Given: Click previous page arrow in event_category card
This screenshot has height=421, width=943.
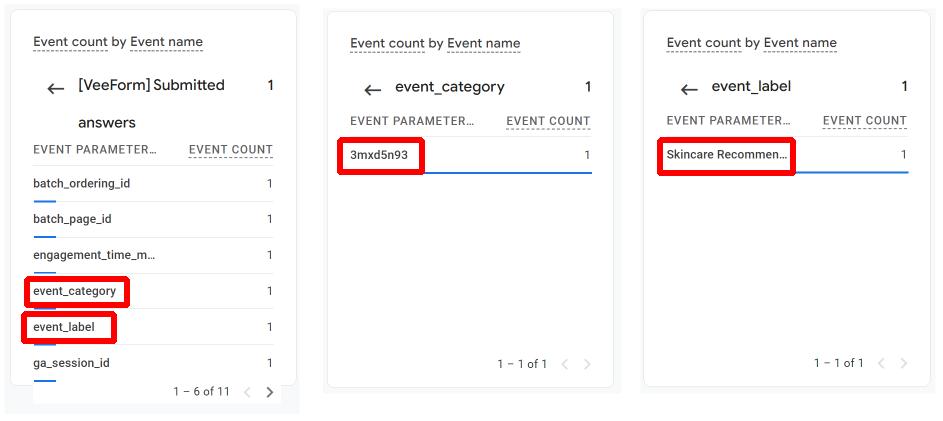Looking at the screenshot, I should (565, 364).
